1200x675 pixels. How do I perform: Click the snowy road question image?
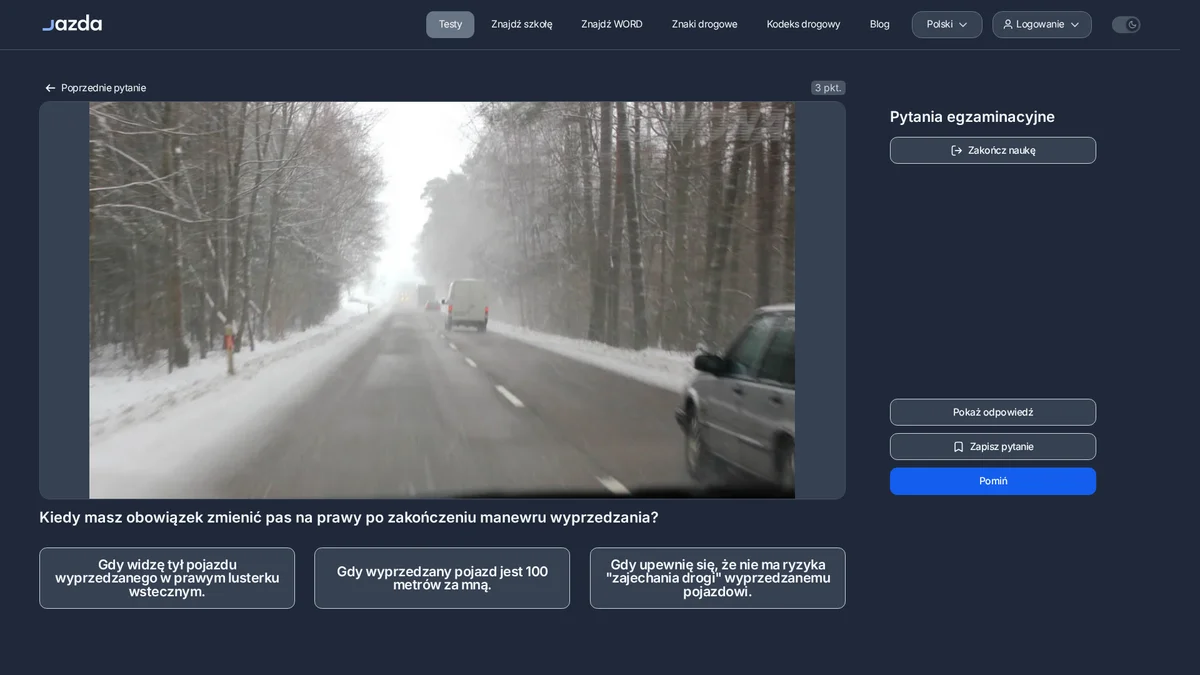(442, 300)
